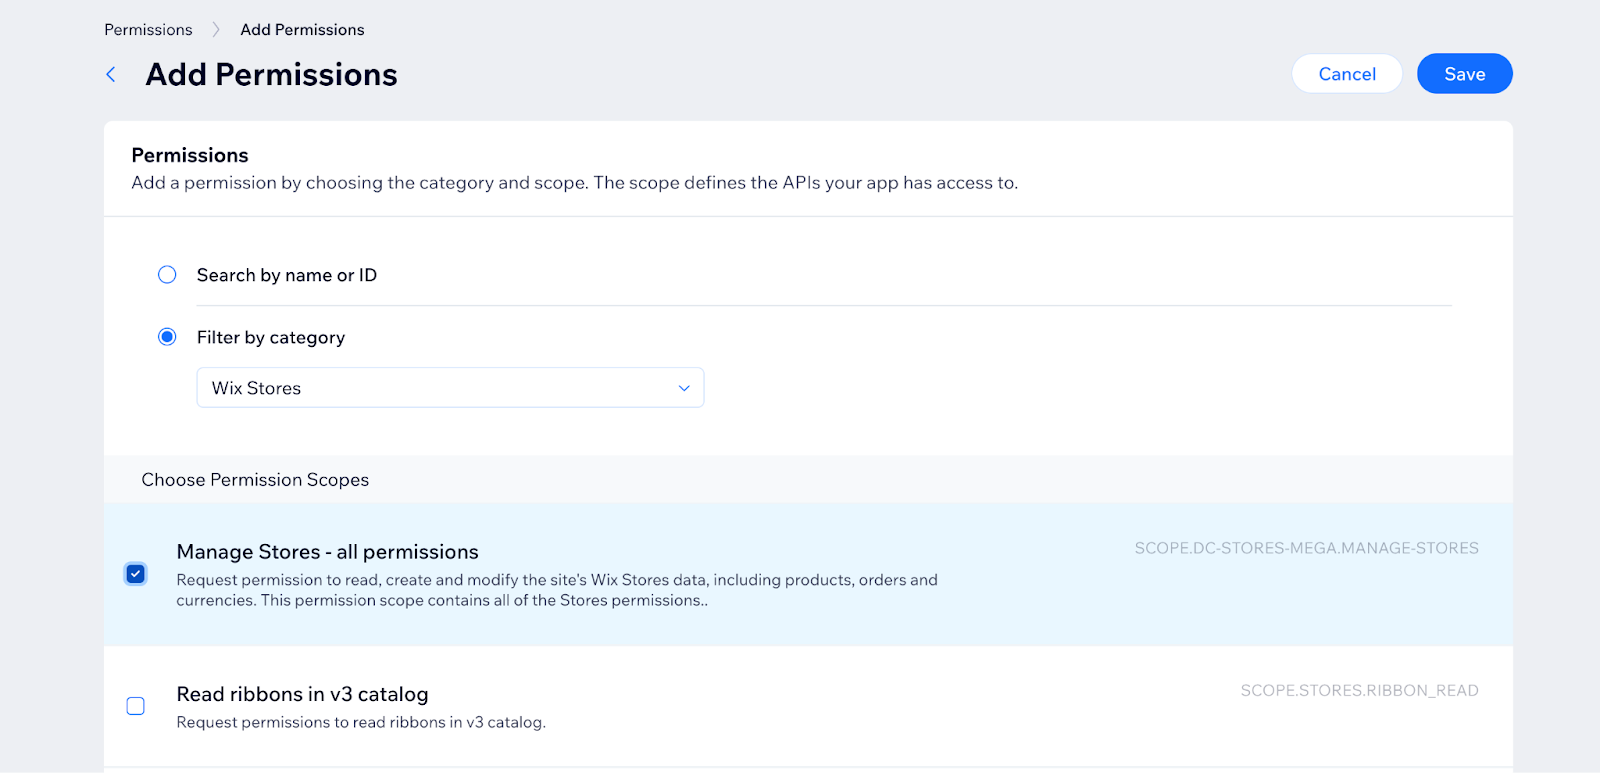Click the Read ribbons in v3 catalog title
1600x773 pixels.
tap(302, 694)
